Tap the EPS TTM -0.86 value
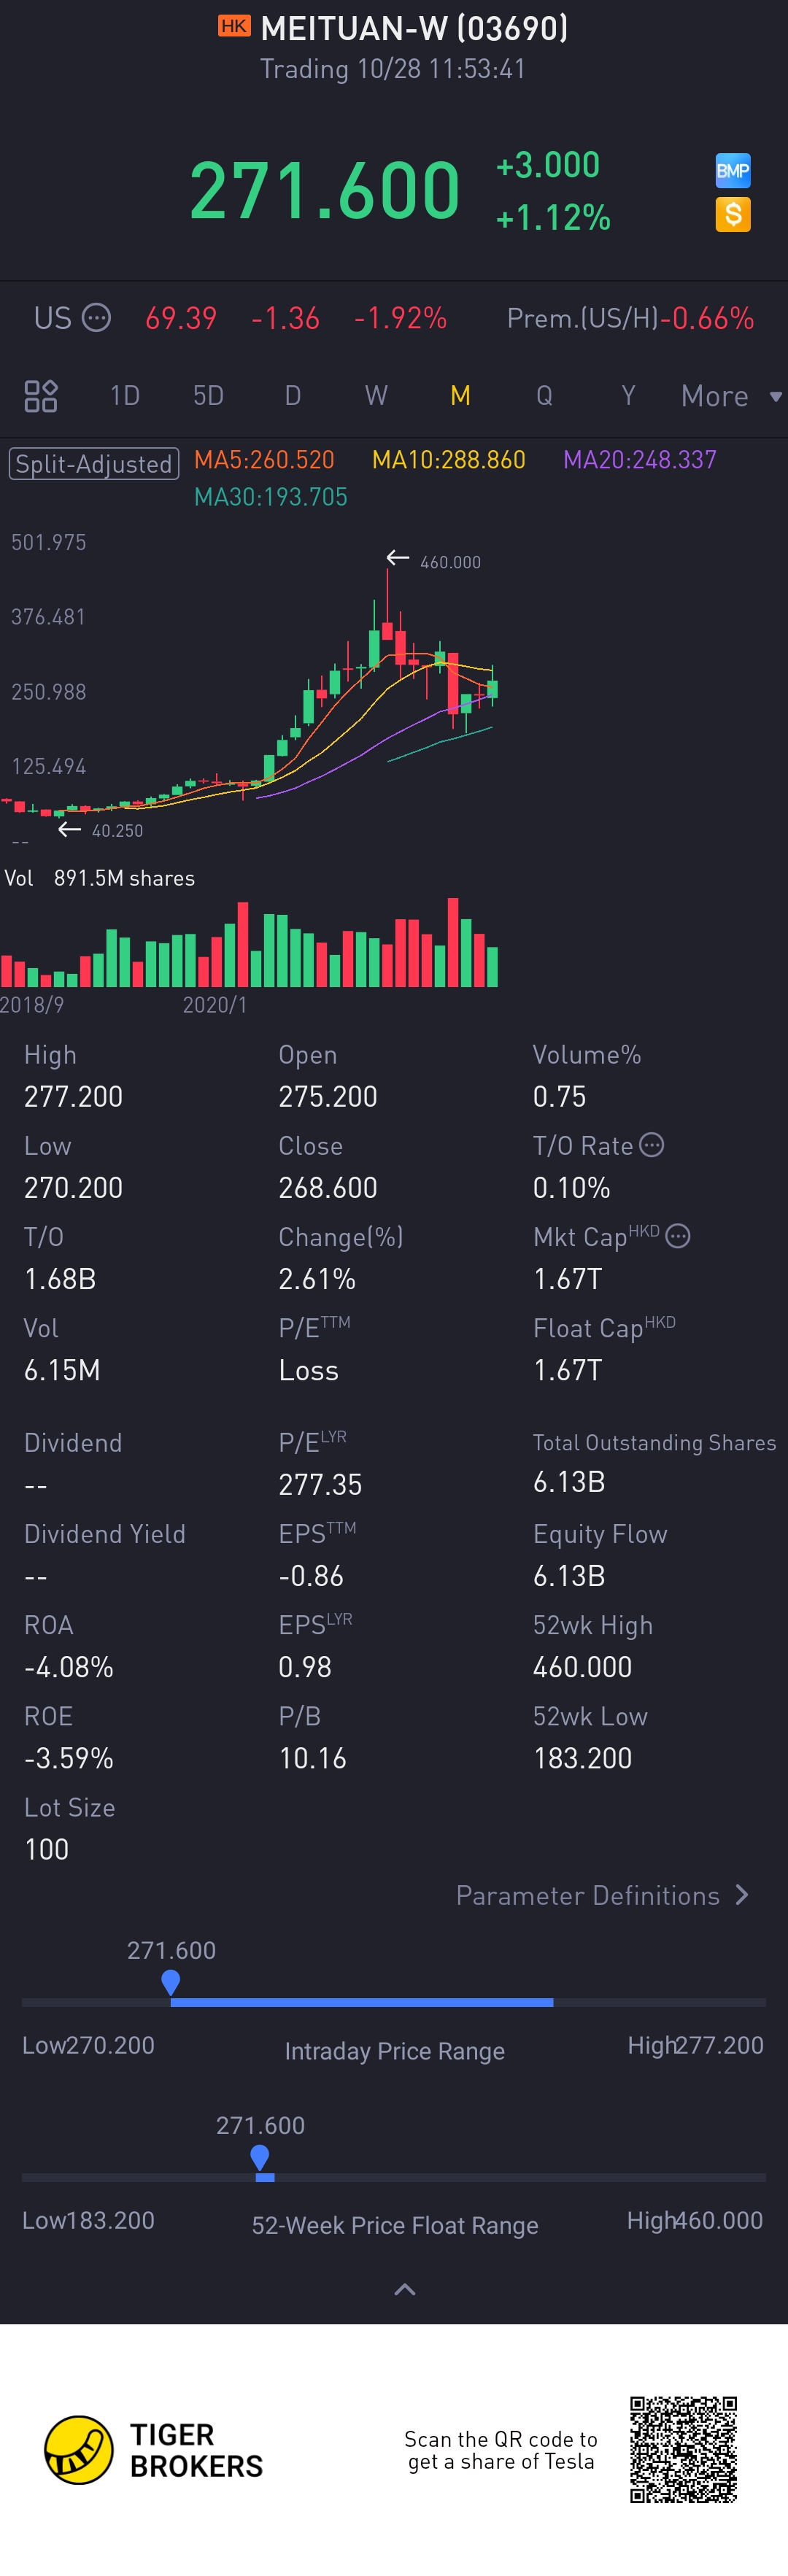Viewport: 788px width, 2576px height. click(311, 1576)
